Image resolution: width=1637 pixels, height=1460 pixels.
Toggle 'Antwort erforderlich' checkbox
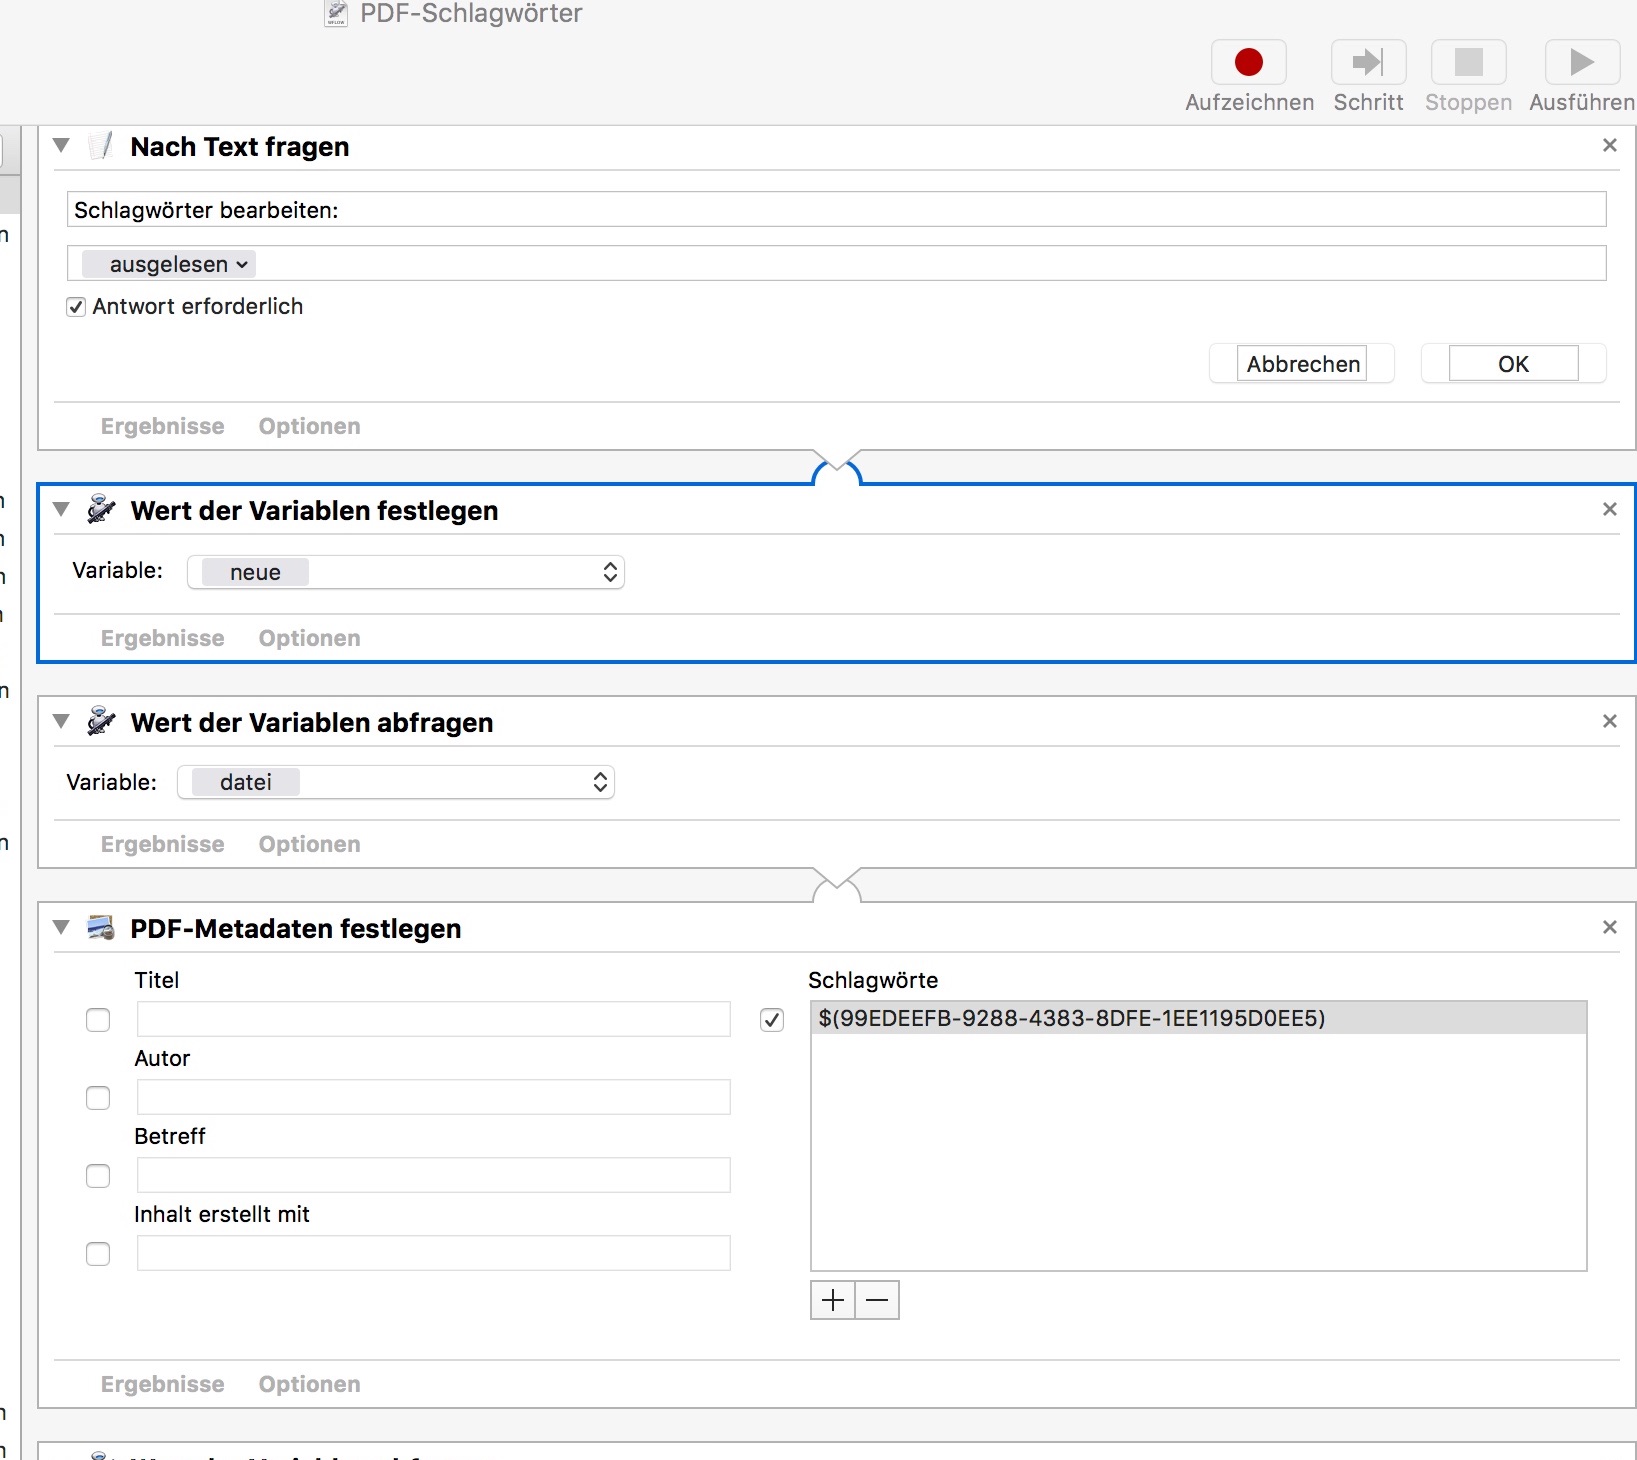tap(76, 307)
